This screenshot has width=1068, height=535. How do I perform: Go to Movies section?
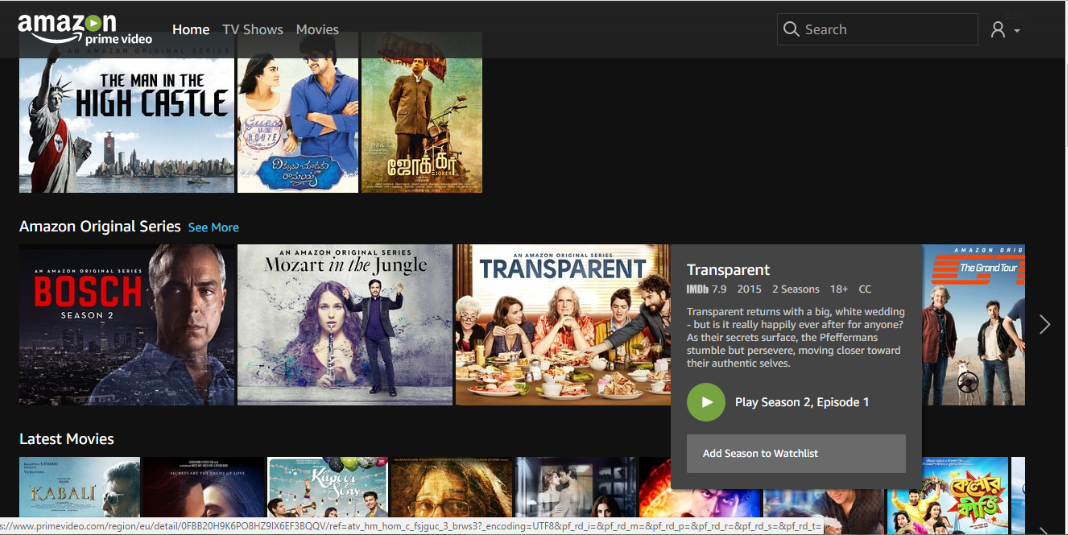click(x=317, y=29)
